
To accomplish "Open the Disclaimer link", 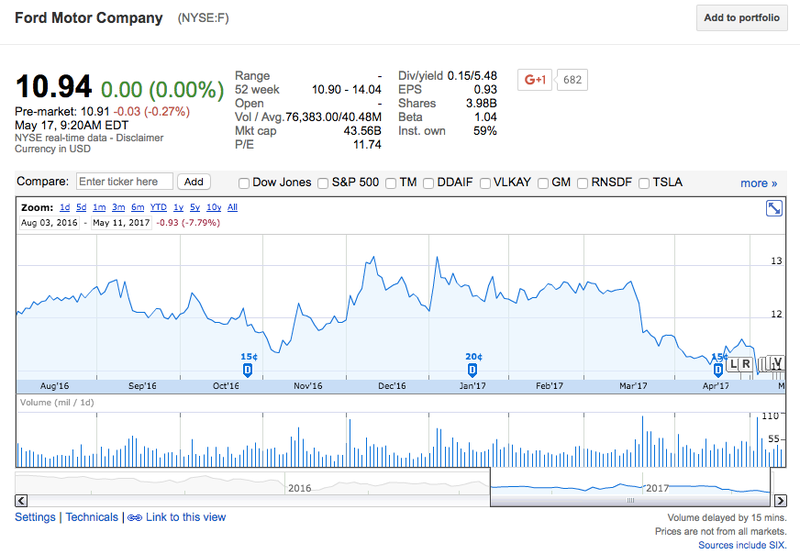I will point(139,138).
